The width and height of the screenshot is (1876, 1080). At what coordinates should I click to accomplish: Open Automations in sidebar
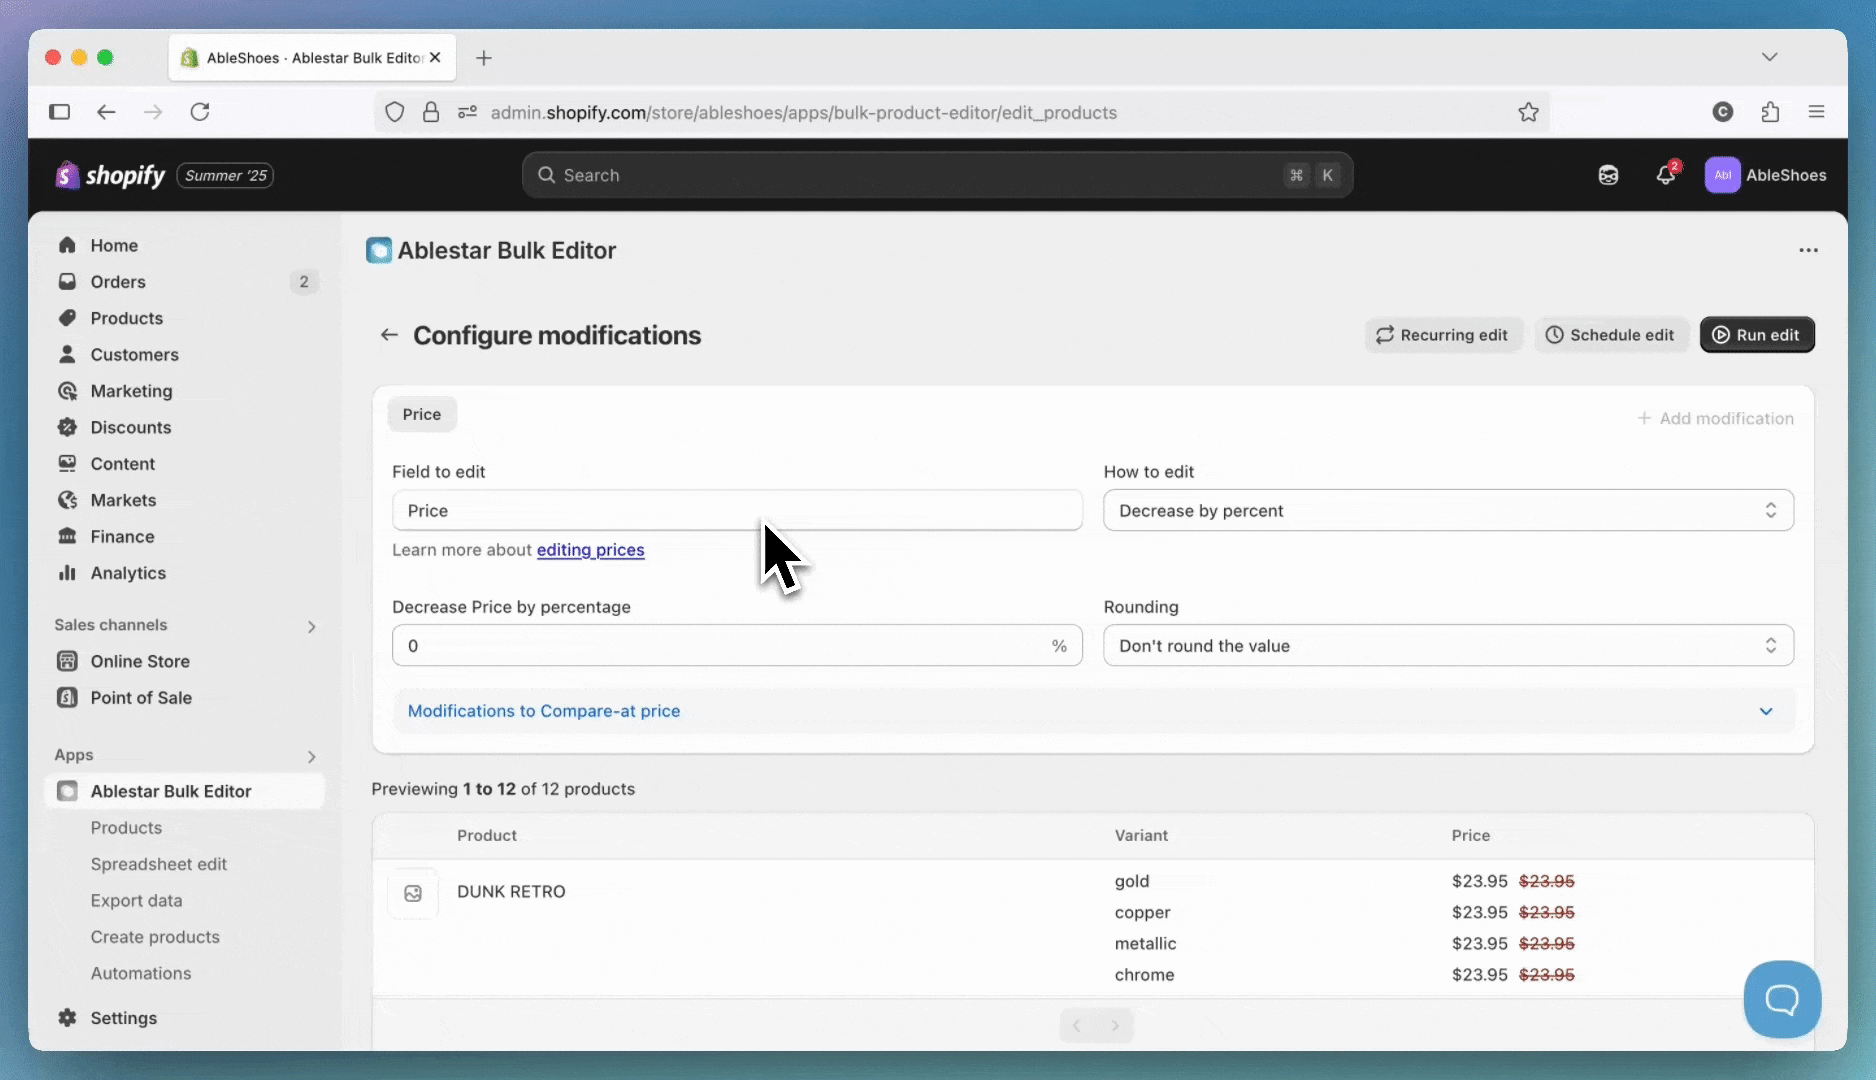(x=141, y=973)
